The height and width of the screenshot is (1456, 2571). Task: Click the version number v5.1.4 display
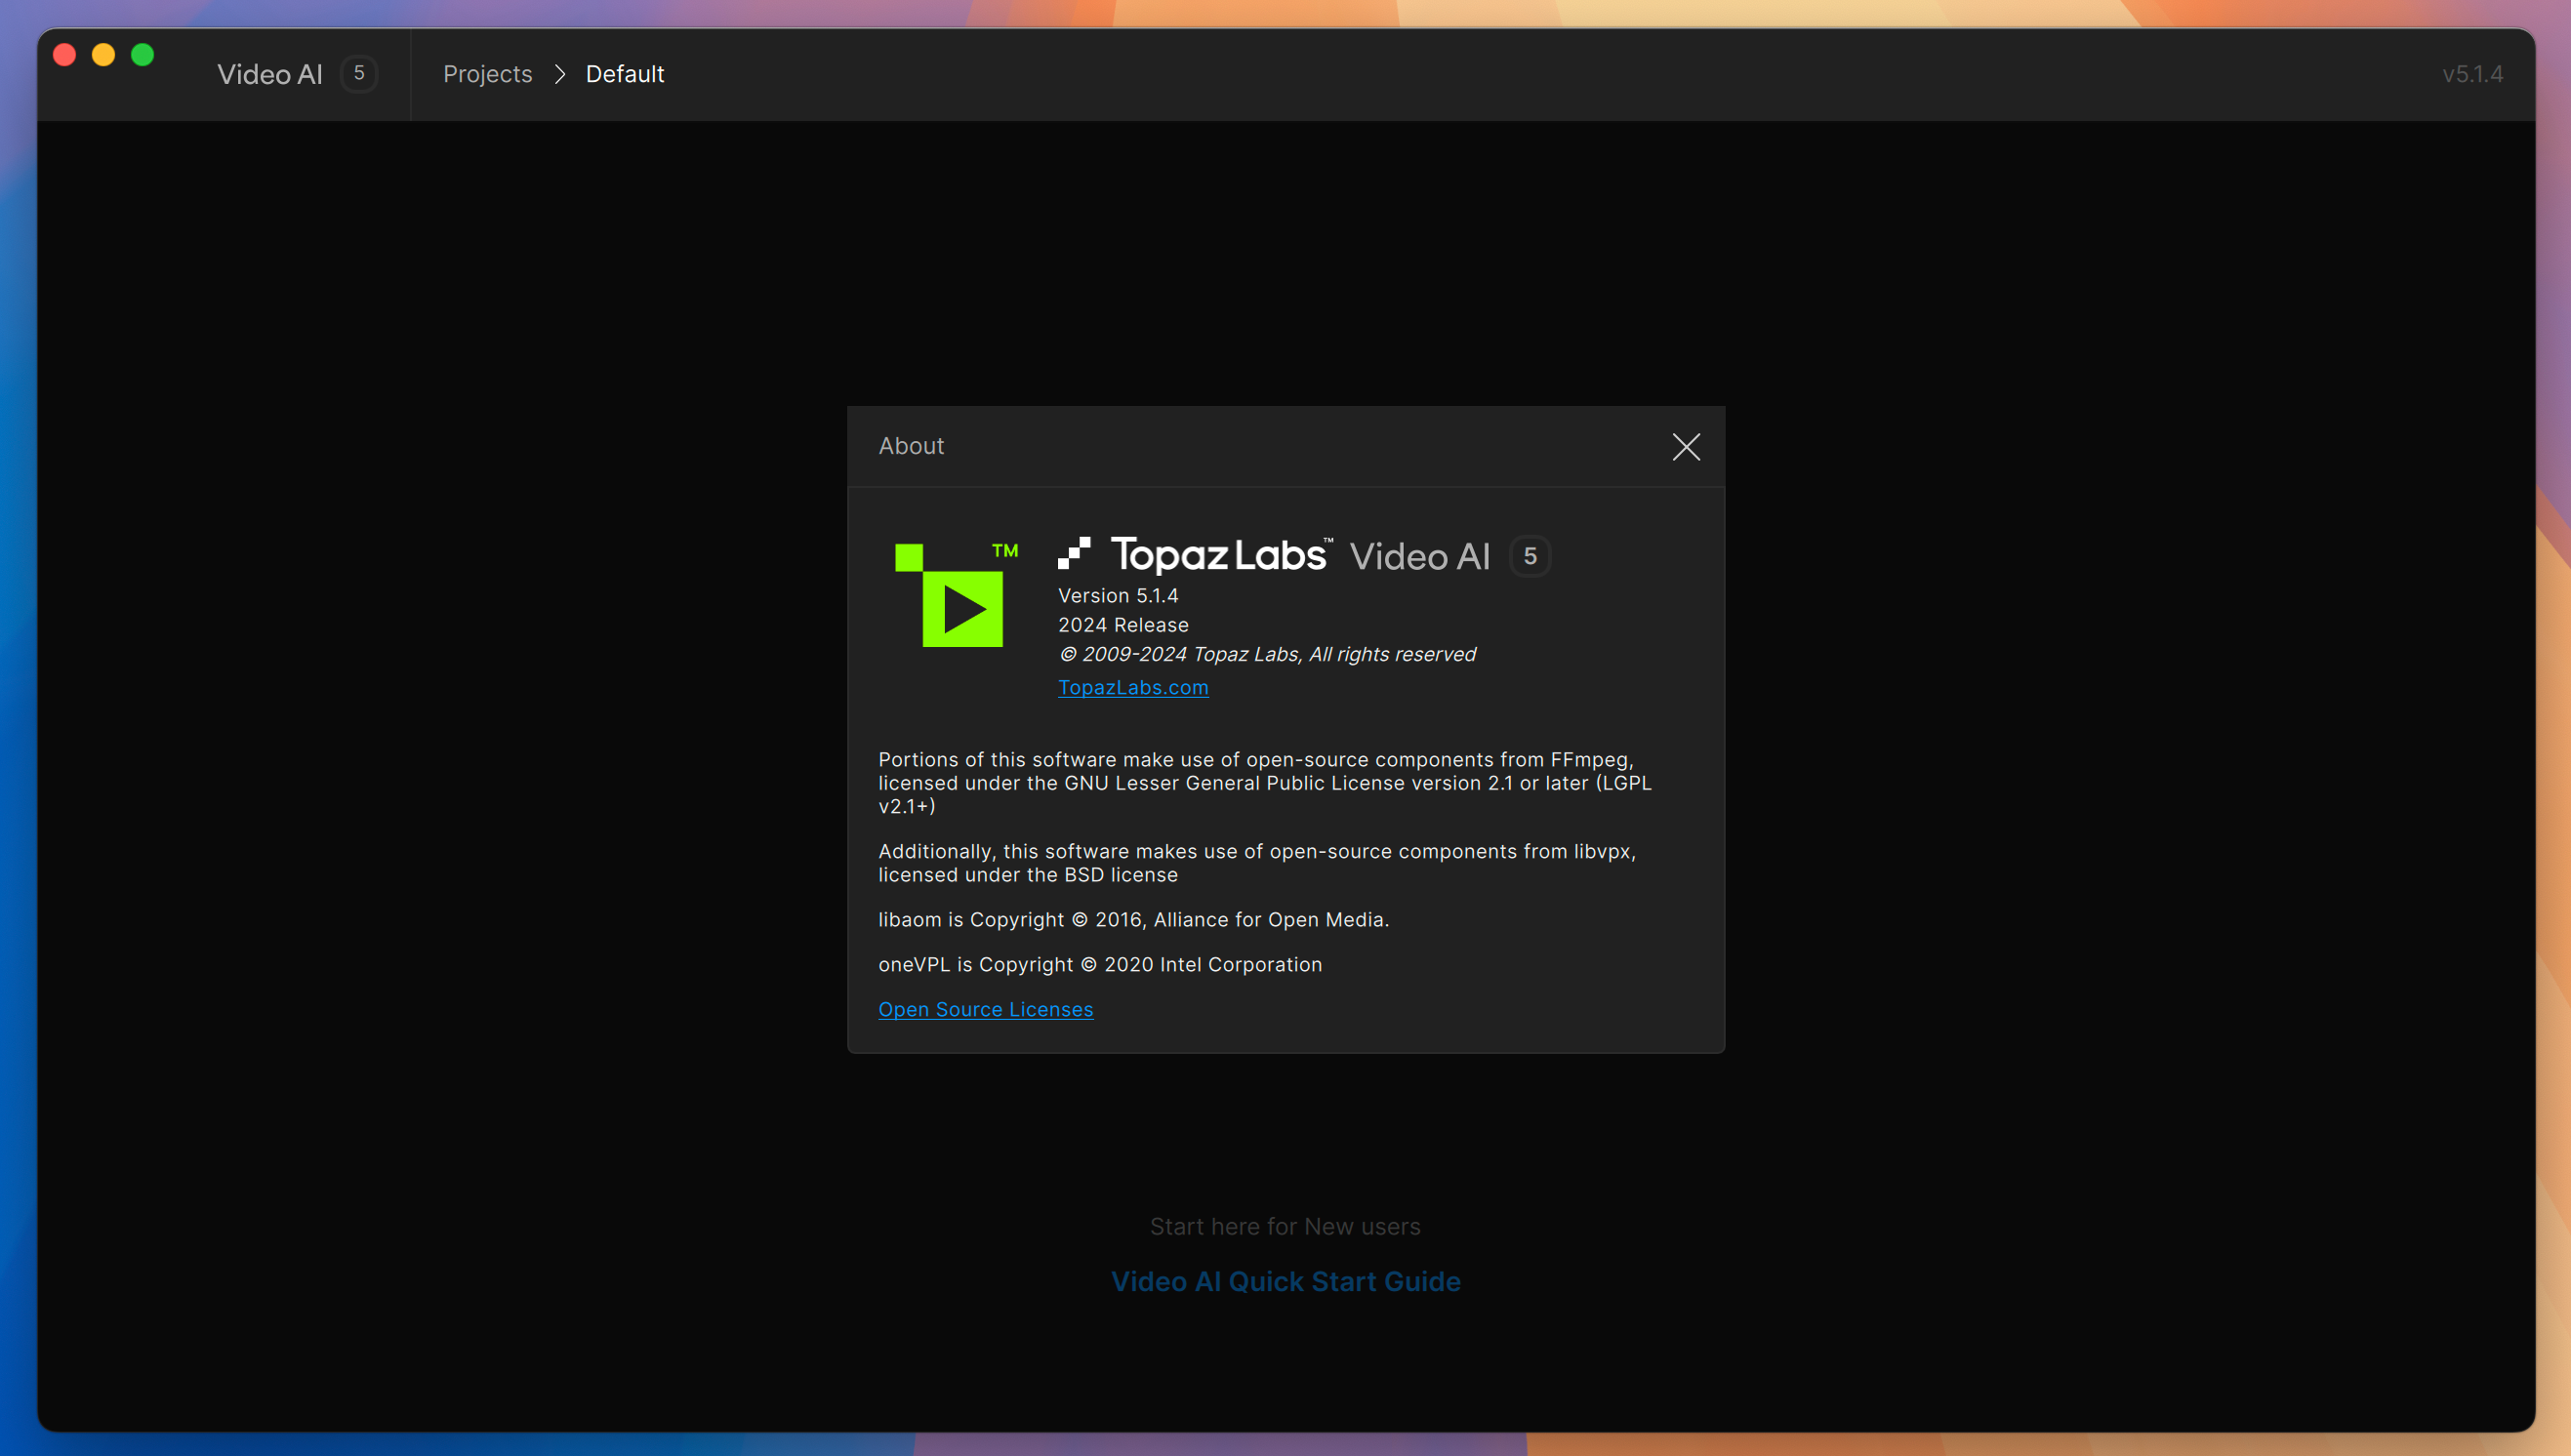coord(2472,72)
